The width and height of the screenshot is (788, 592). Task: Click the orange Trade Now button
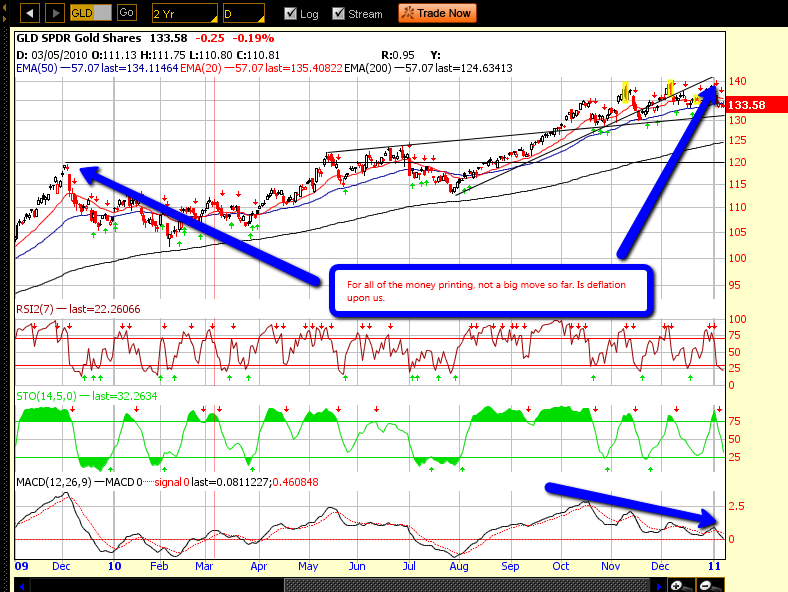(437, 13)
